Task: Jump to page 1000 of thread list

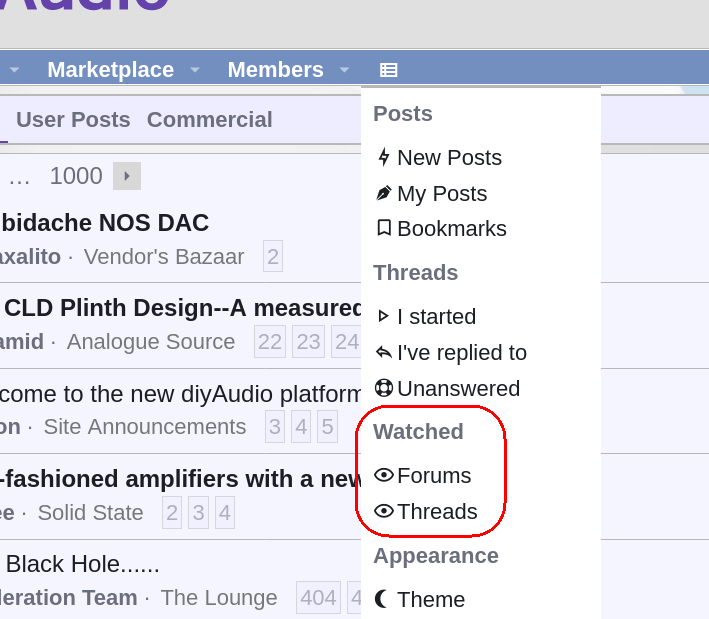Action: pyautogui.click(x=76, y=176)
